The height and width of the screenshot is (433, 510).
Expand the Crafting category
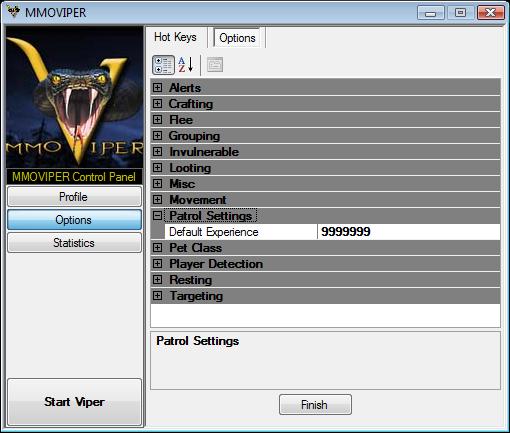point(157,104)
